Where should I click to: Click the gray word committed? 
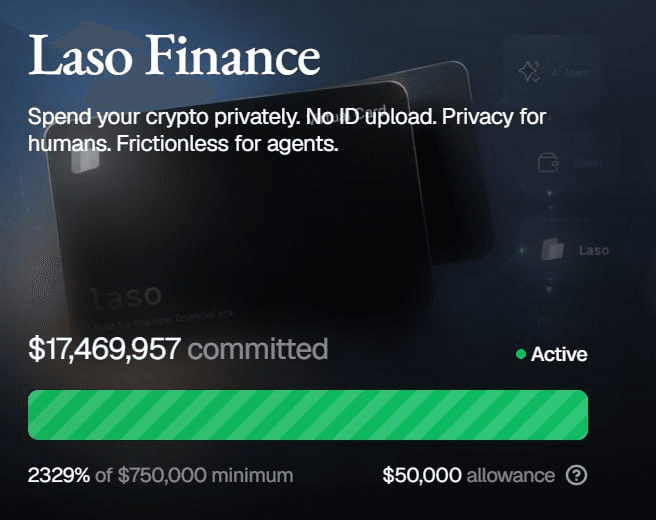[258, 349]
